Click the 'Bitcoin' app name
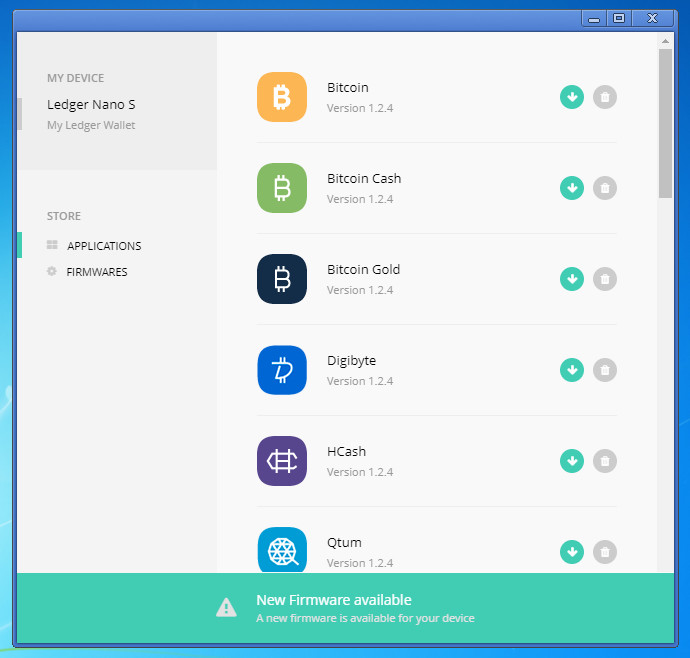This screenshot has width=690, height=658. [348, 88]
